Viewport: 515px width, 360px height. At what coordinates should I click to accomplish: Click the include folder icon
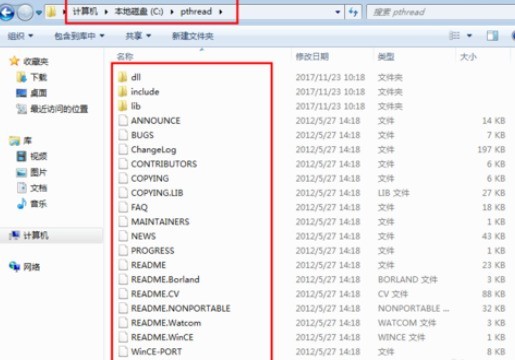point(123,91)
